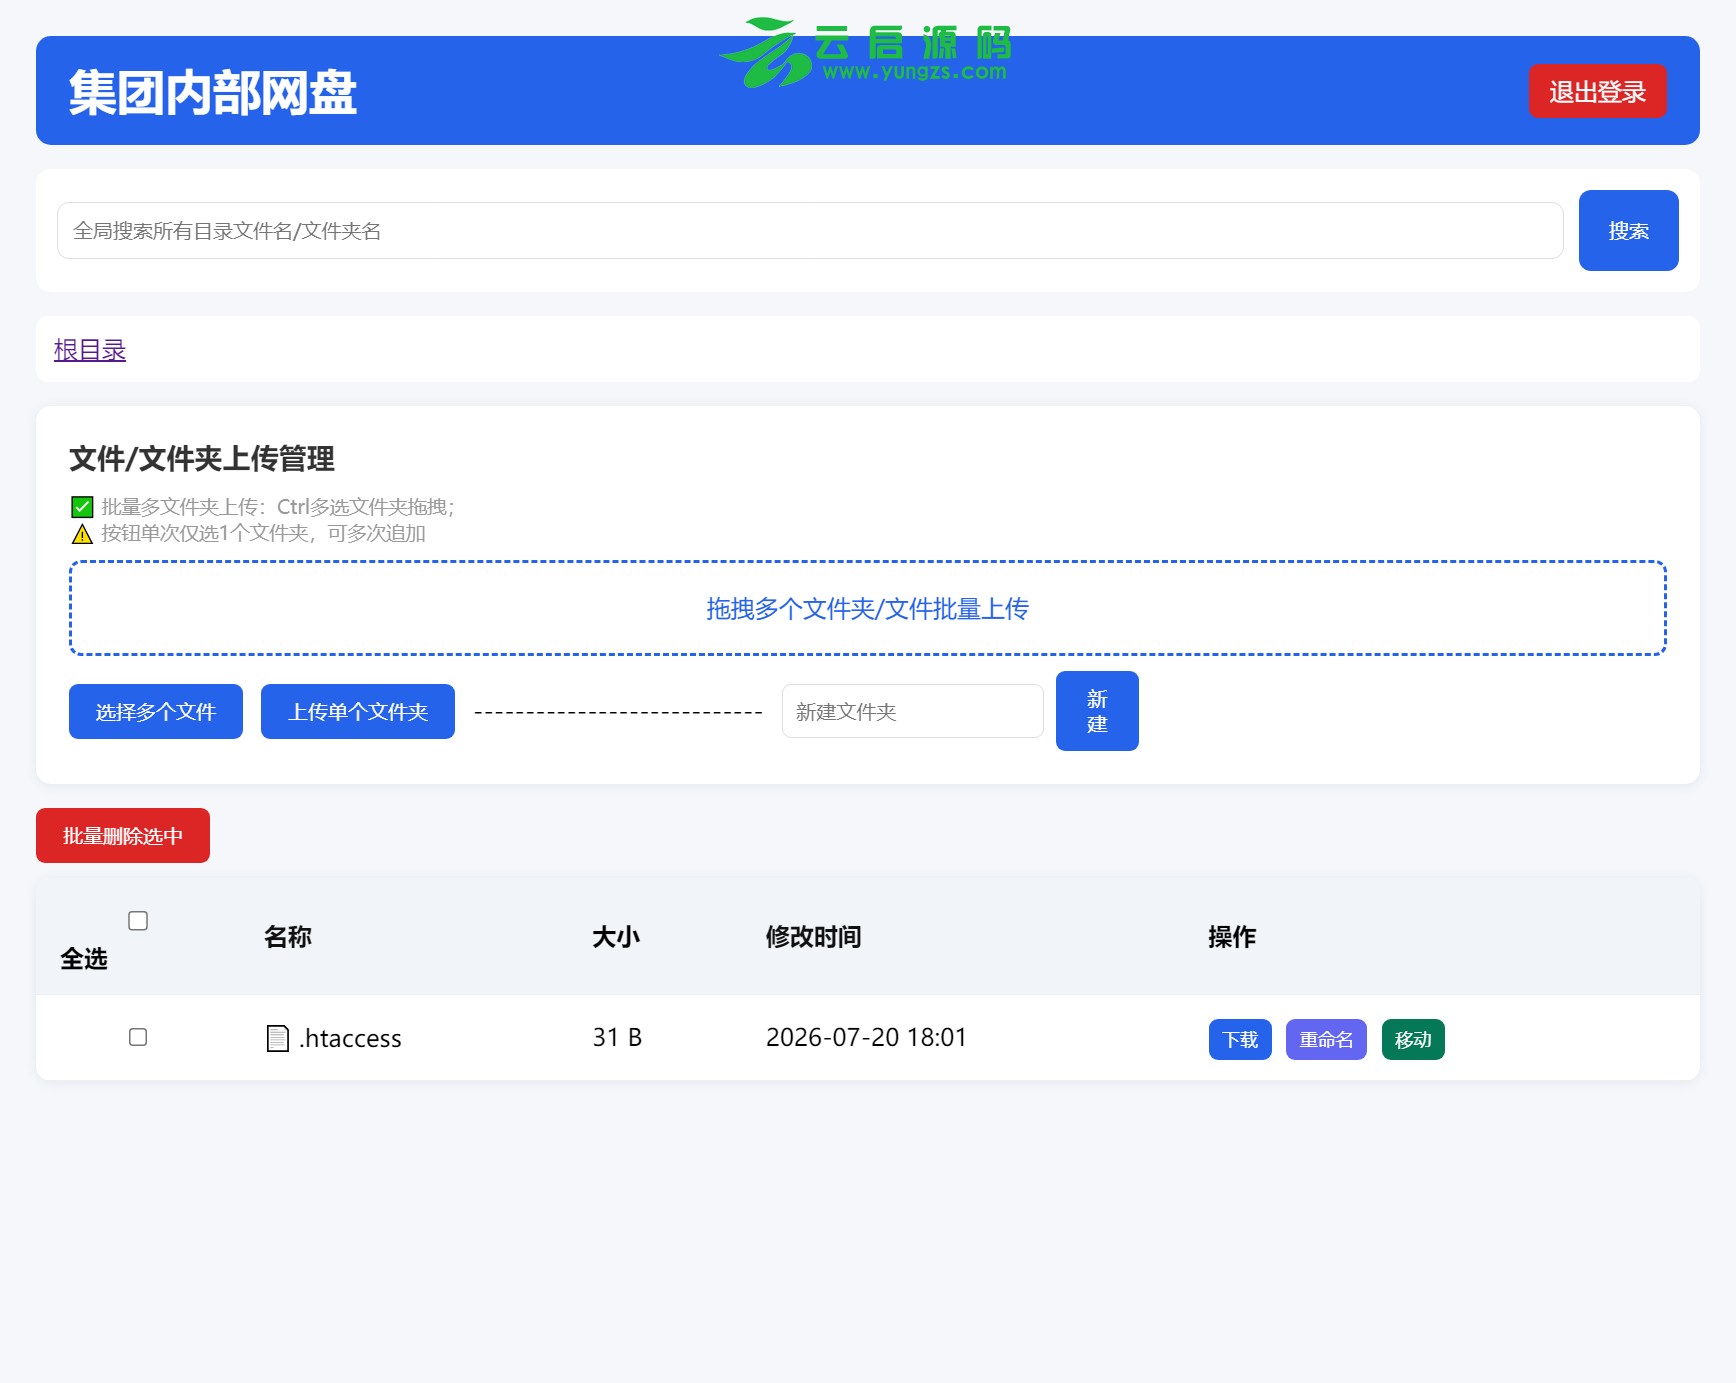Click the file icon beside .htaccess

(x=278, y=1038)
